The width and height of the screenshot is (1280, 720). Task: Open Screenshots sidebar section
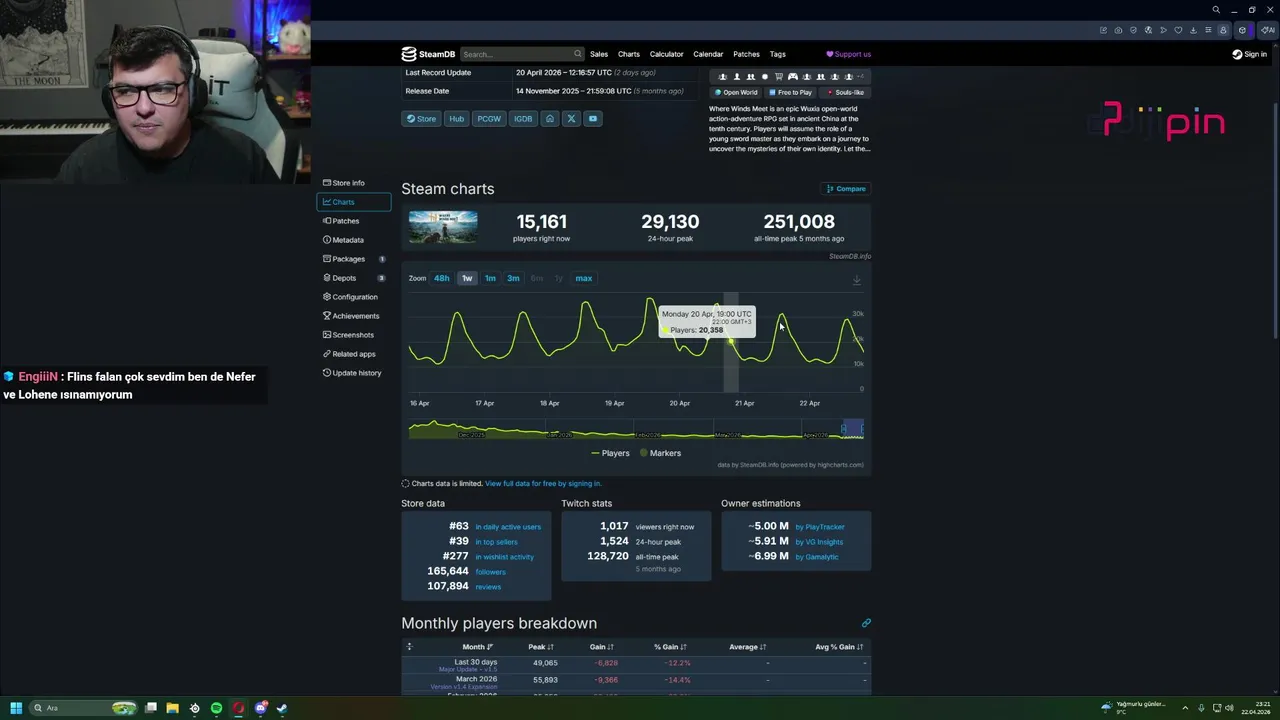[x=348, y=335]
